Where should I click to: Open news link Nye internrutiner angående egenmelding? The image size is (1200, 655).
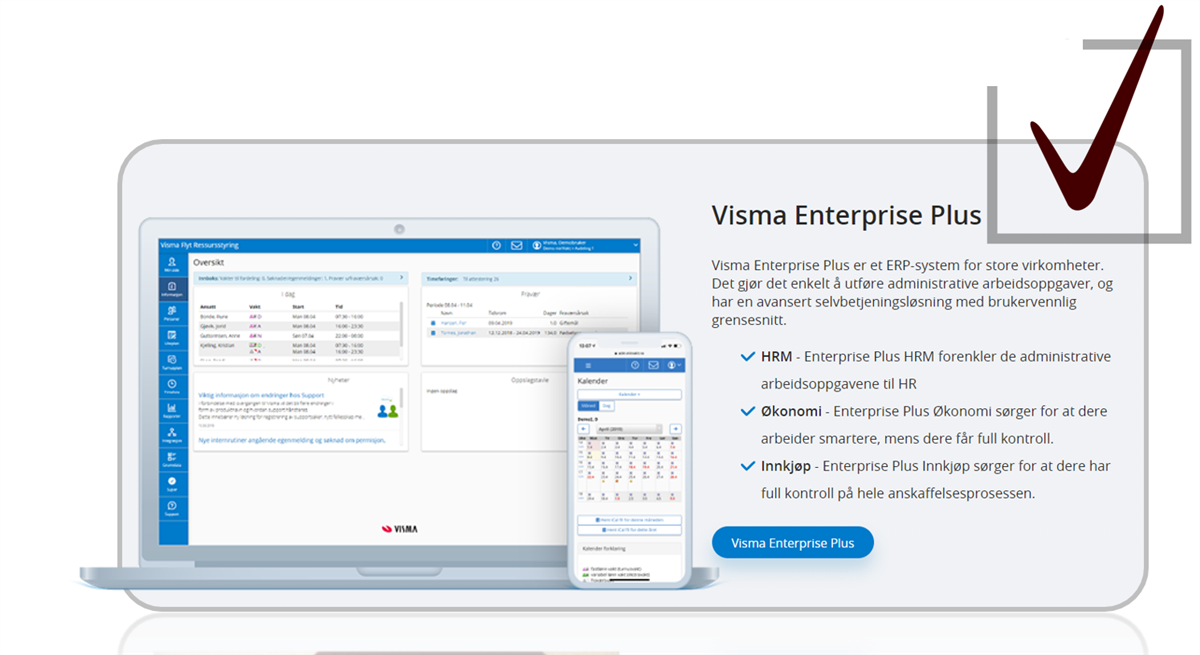point(292,440)
